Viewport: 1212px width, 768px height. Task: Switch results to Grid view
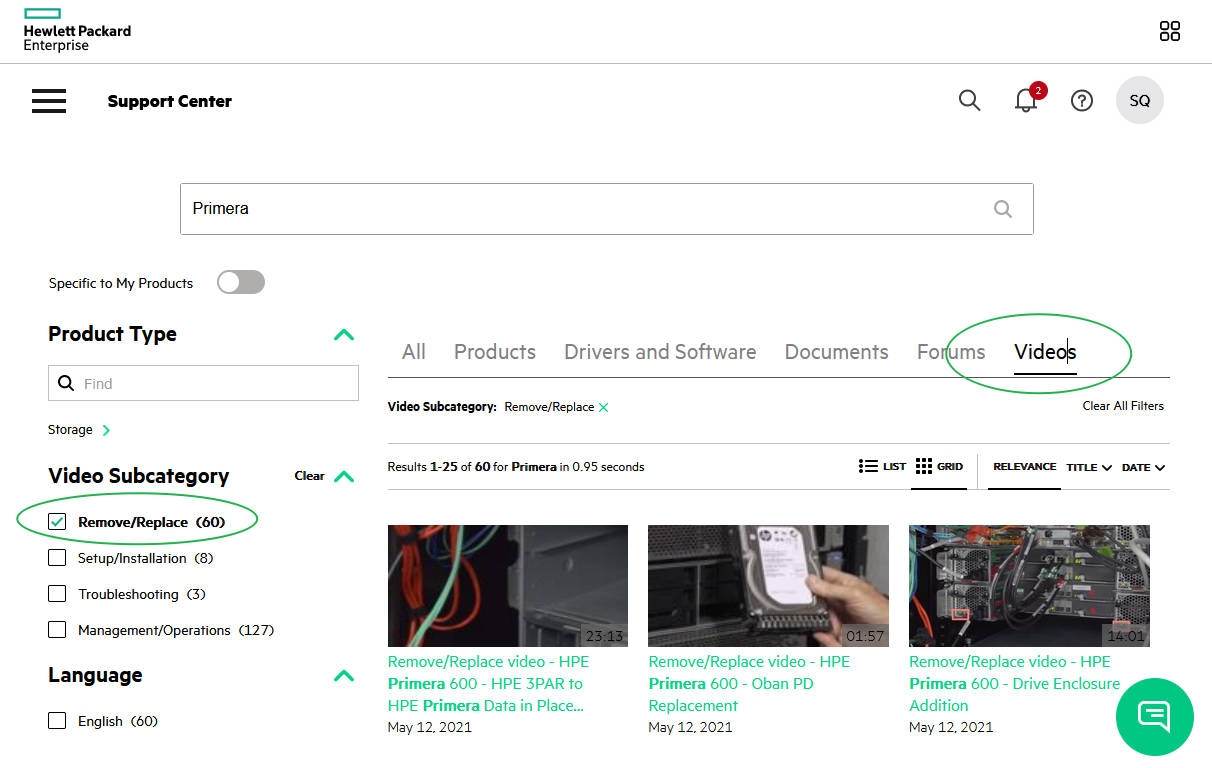coord(939,467)
